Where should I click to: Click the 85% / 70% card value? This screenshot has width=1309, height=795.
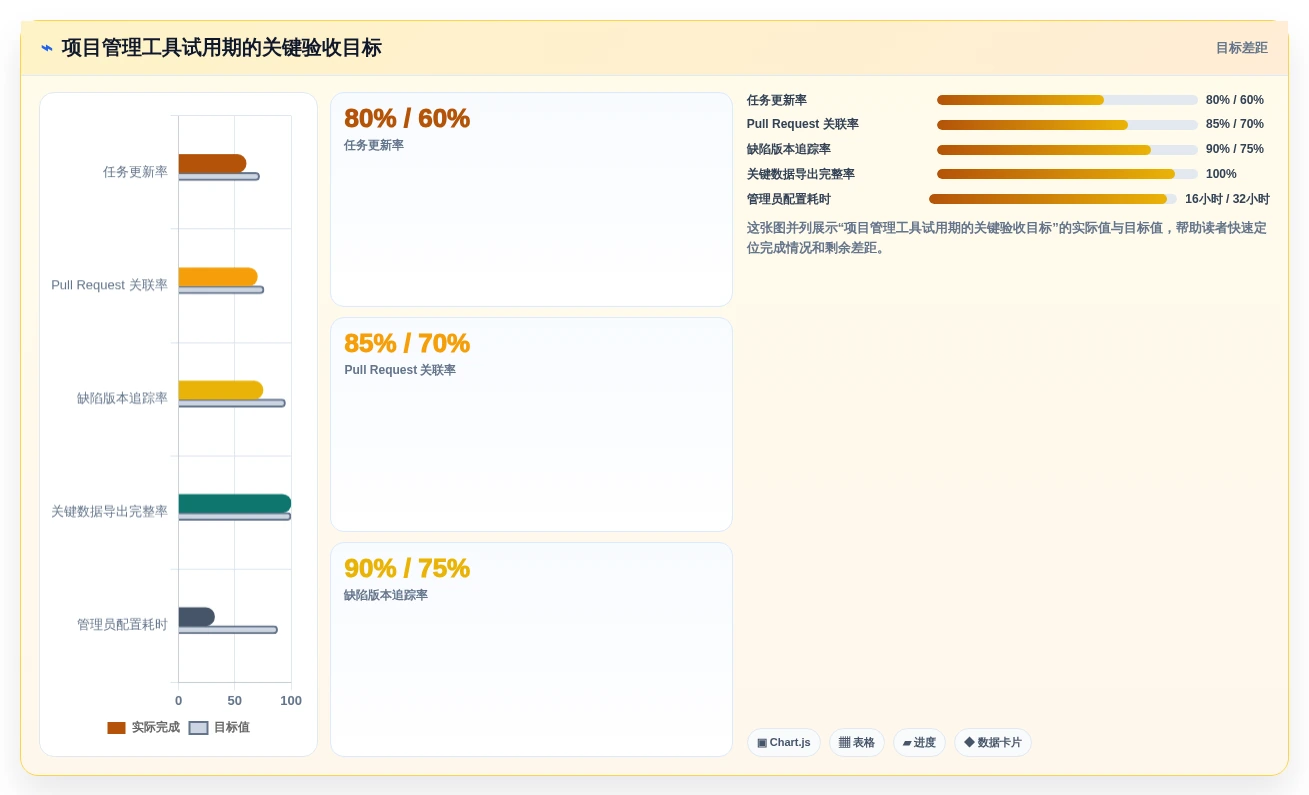tap(407, 343)
